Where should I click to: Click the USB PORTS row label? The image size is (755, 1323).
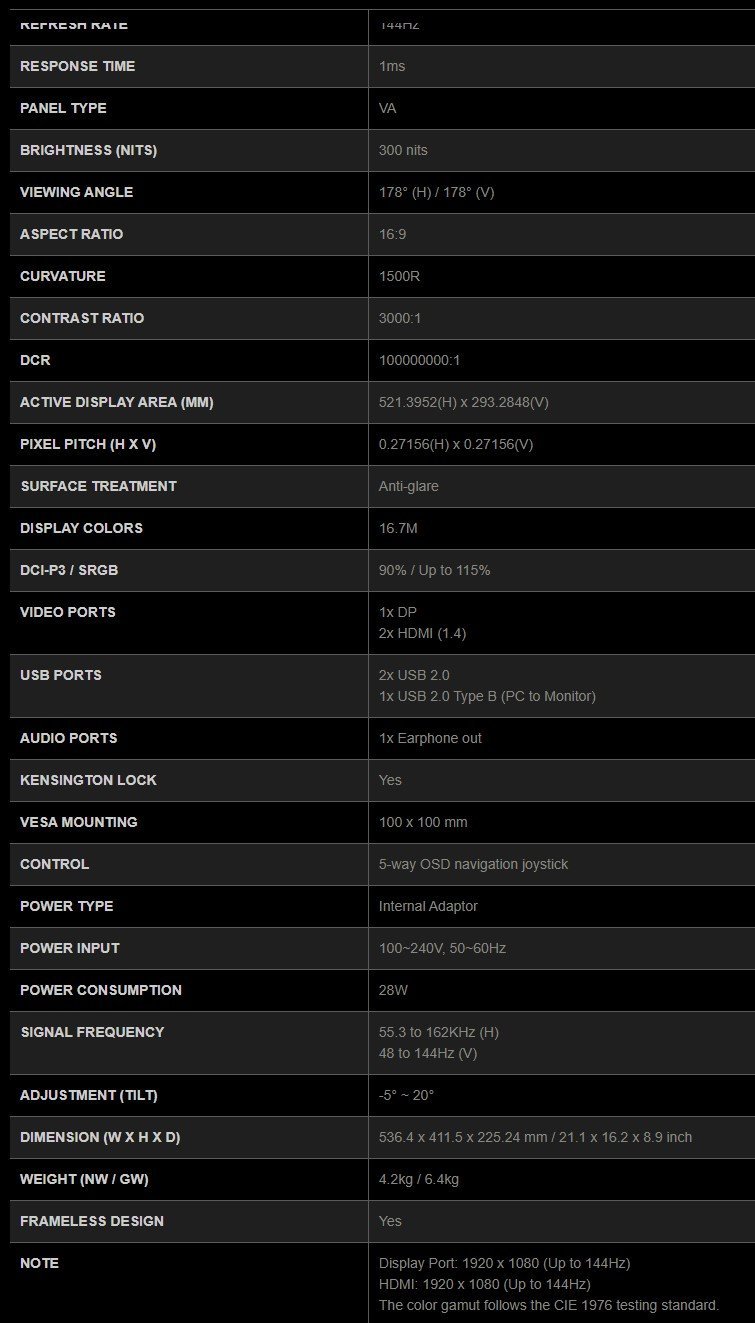(61, 675)
